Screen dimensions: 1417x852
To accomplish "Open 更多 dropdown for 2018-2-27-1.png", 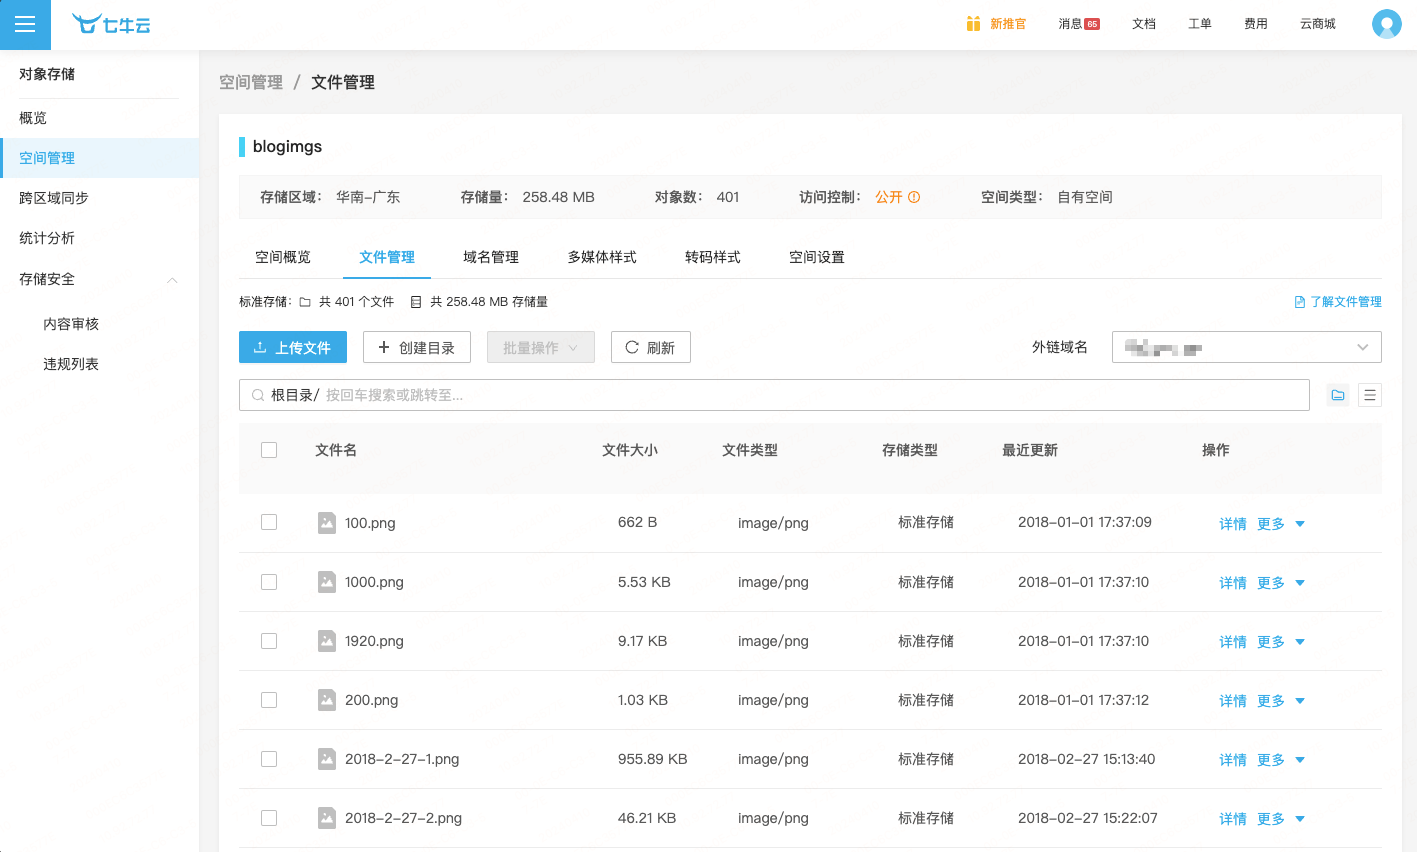I will (x=1281, y=759).
